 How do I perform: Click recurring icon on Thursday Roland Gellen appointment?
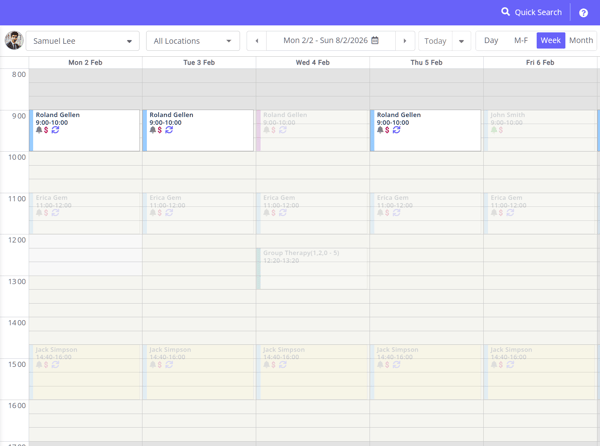(397, 130)
